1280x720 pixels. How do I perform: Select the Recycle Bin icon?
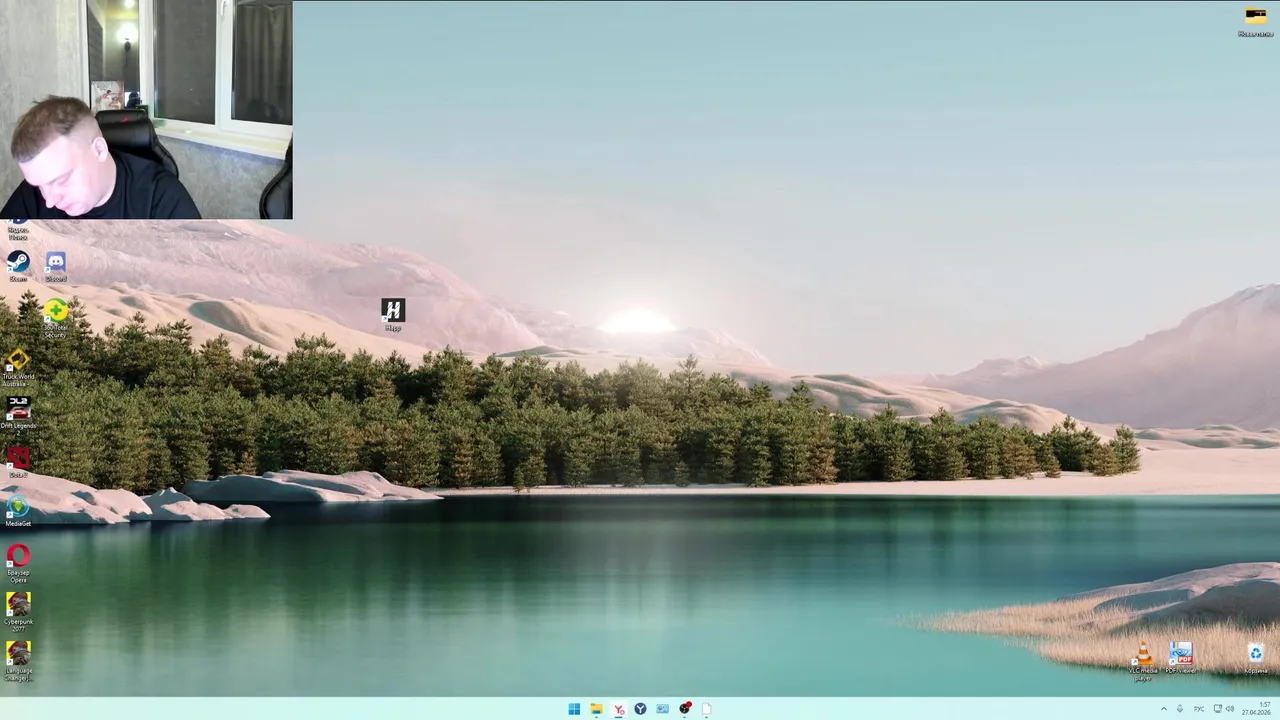(1256, 659)
